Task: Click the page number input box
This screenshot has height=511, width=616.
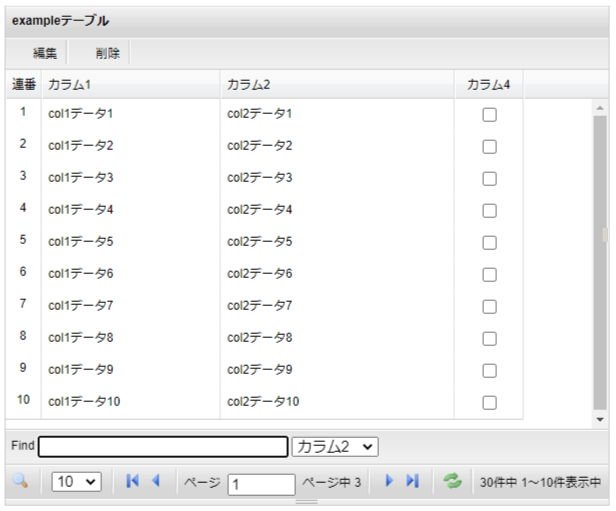Action: pos(261,483)
